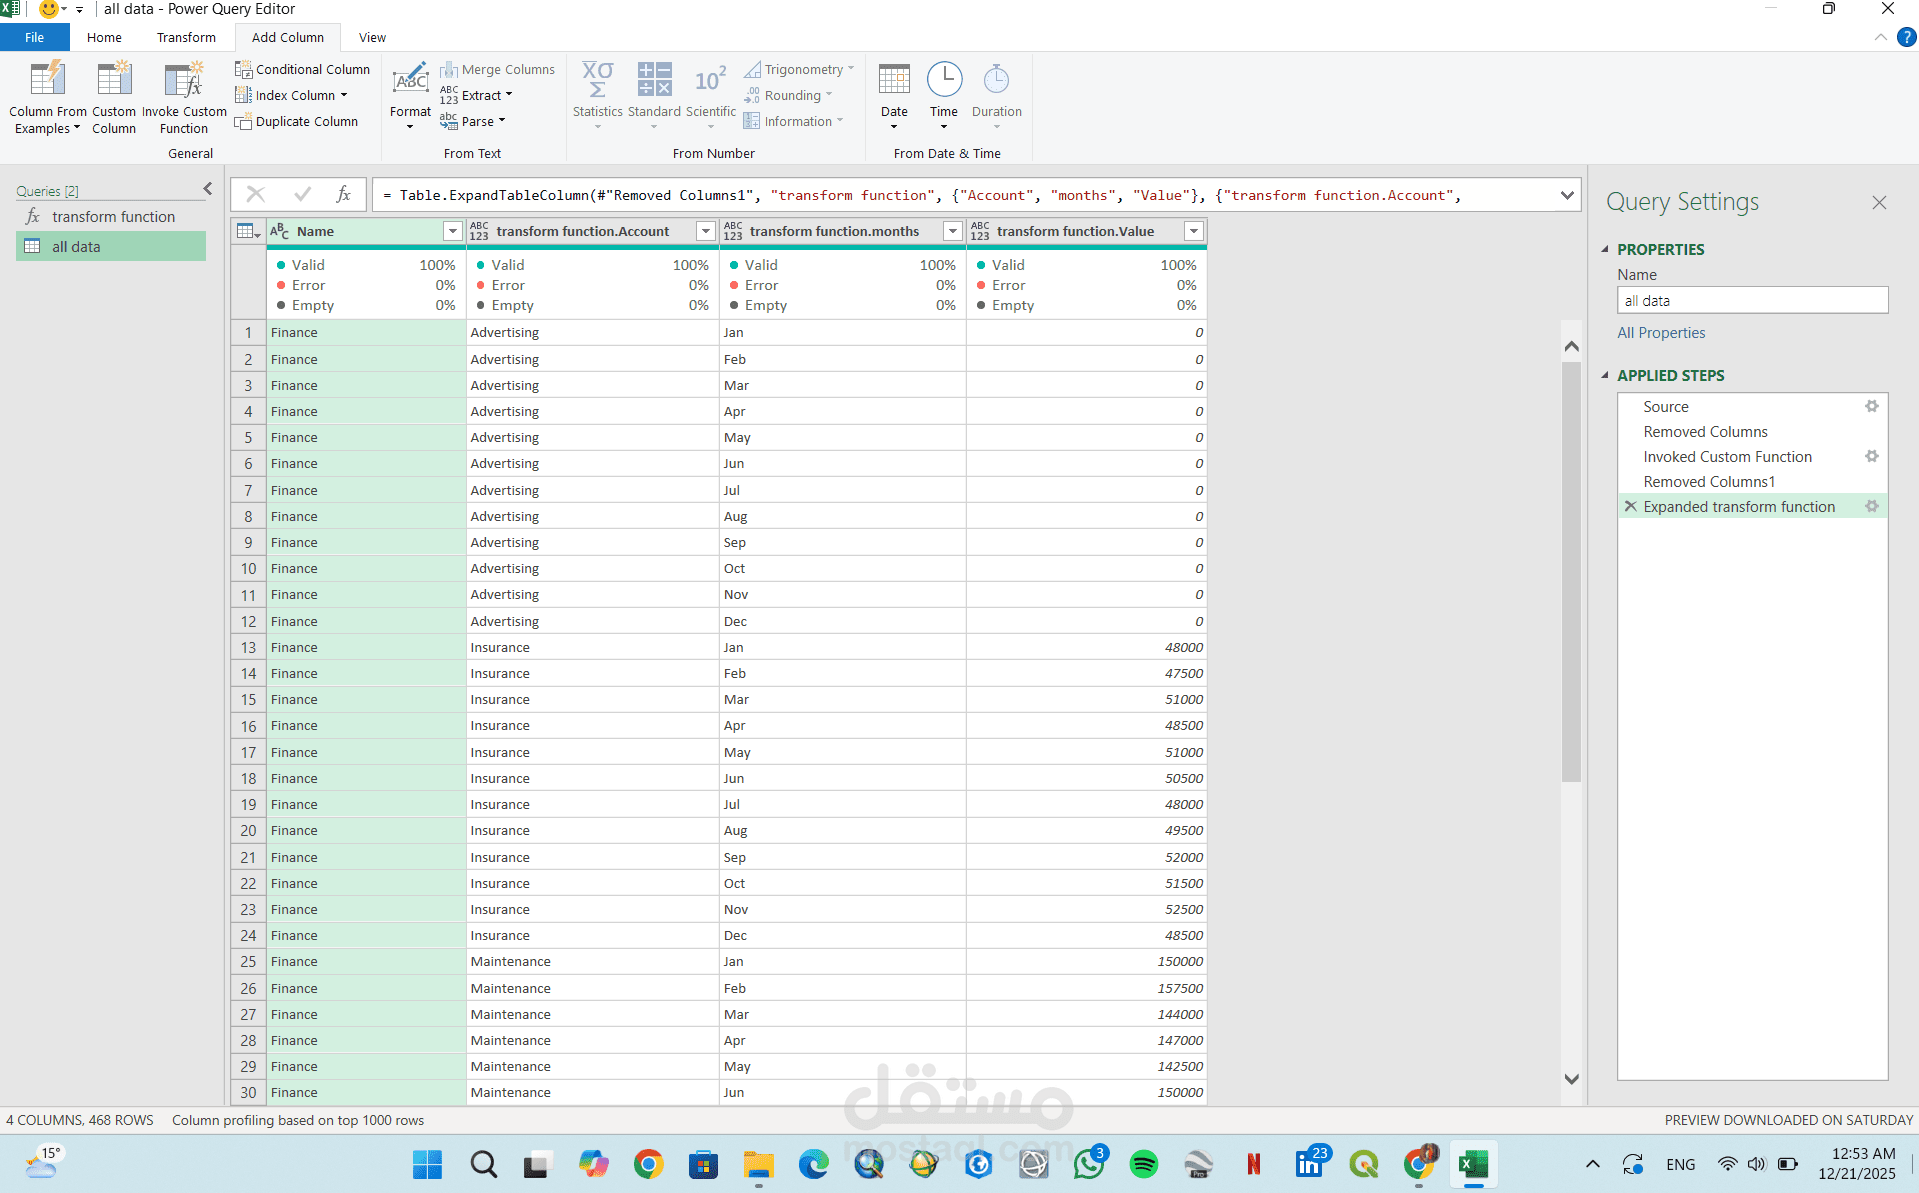
Task: Open Rounding options
Action: (788, 95)
